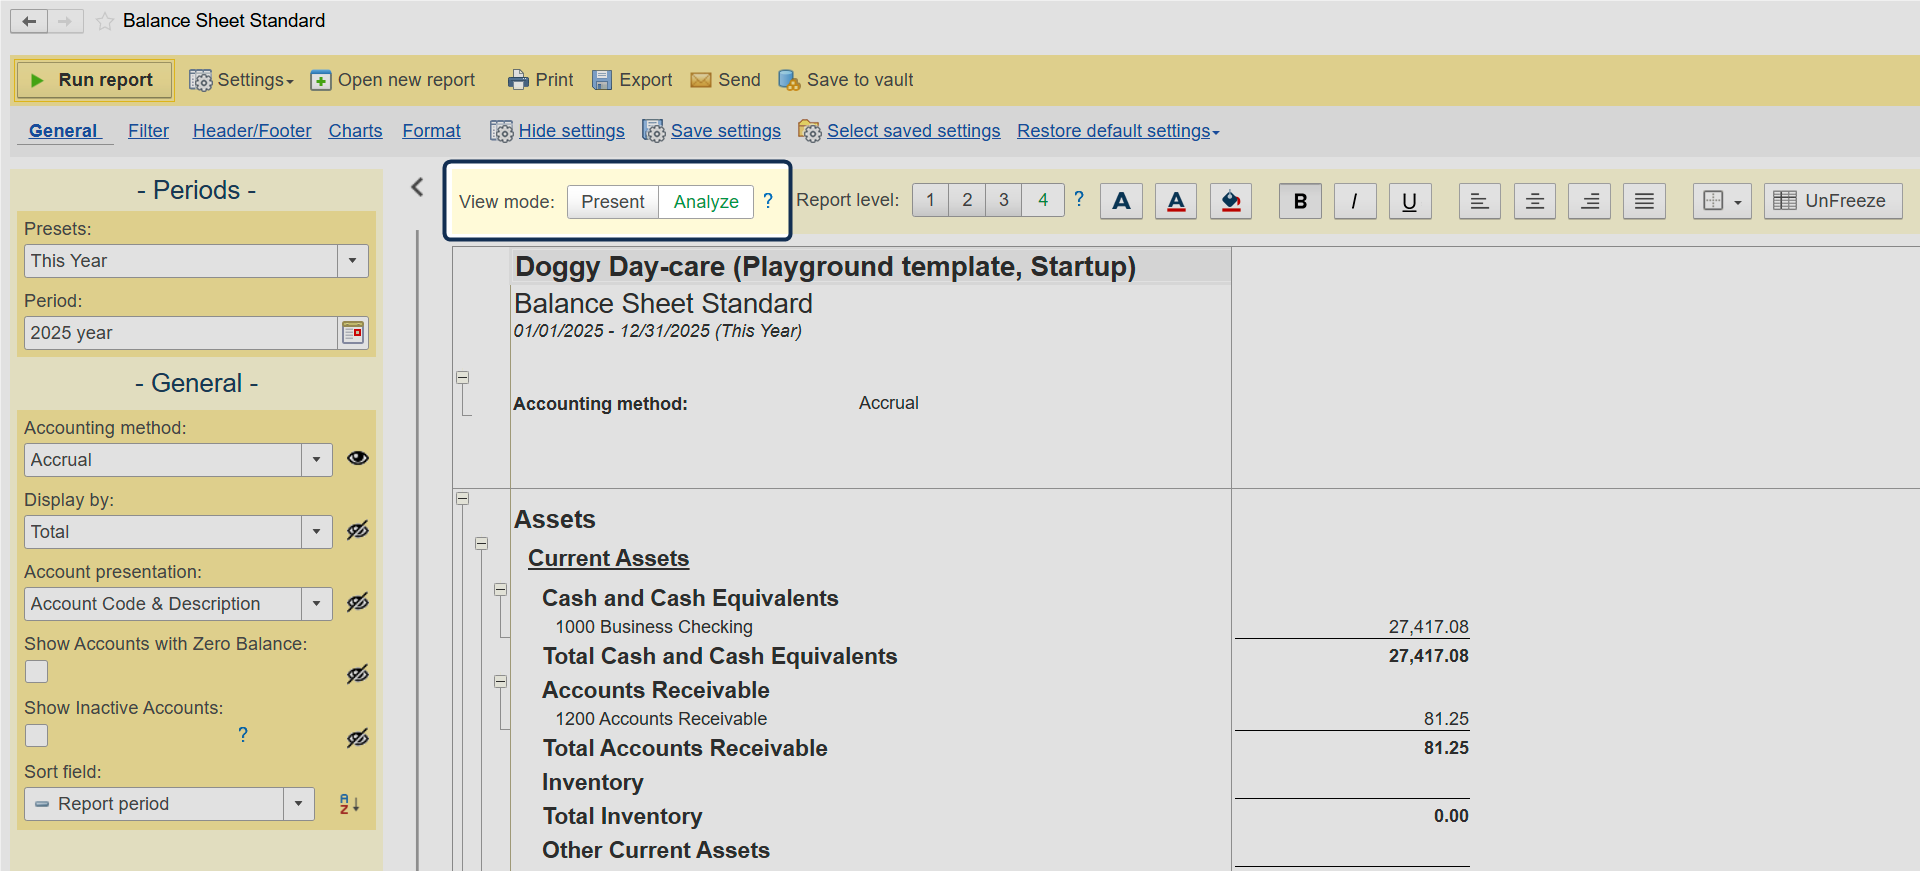Click the Save to vault icon
Screen dimensions: 1920x871
point(789,80)
